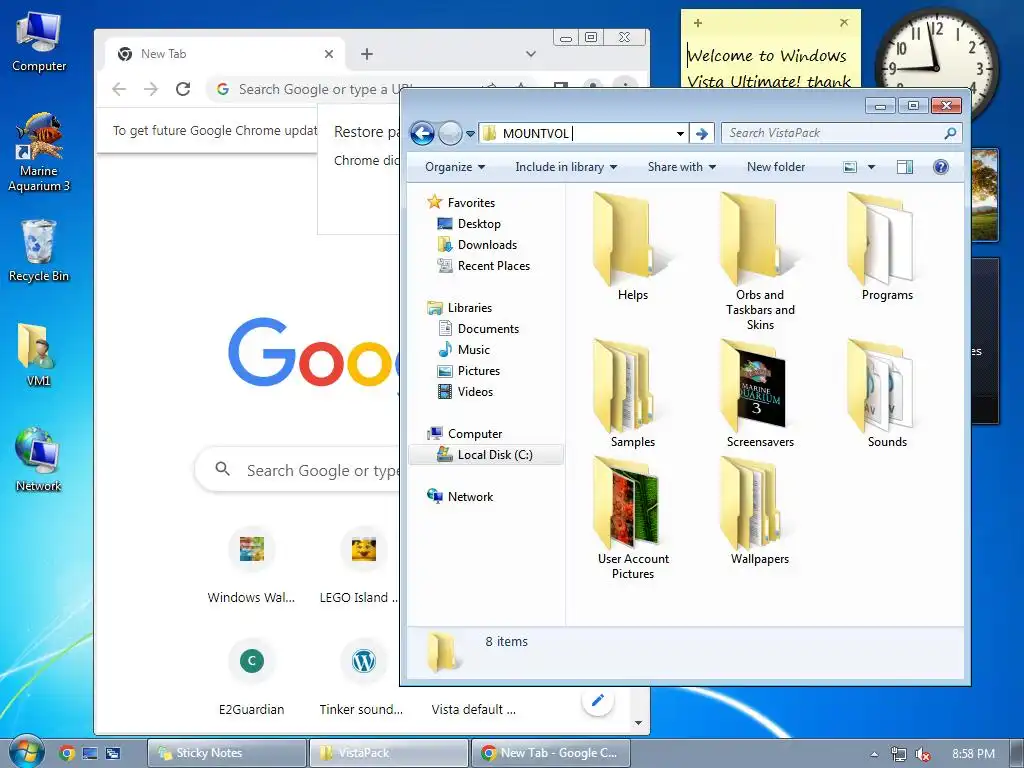The height and width of the screenshot is (768, 1024).
Task: Open Explorer help question mark
Action: click(x=940, y=167)
